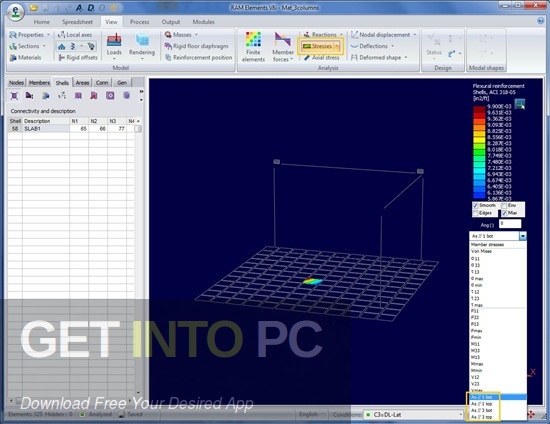Open the Rendering options tool
This screenshot has height=424, width=550.
coord(142,46)
